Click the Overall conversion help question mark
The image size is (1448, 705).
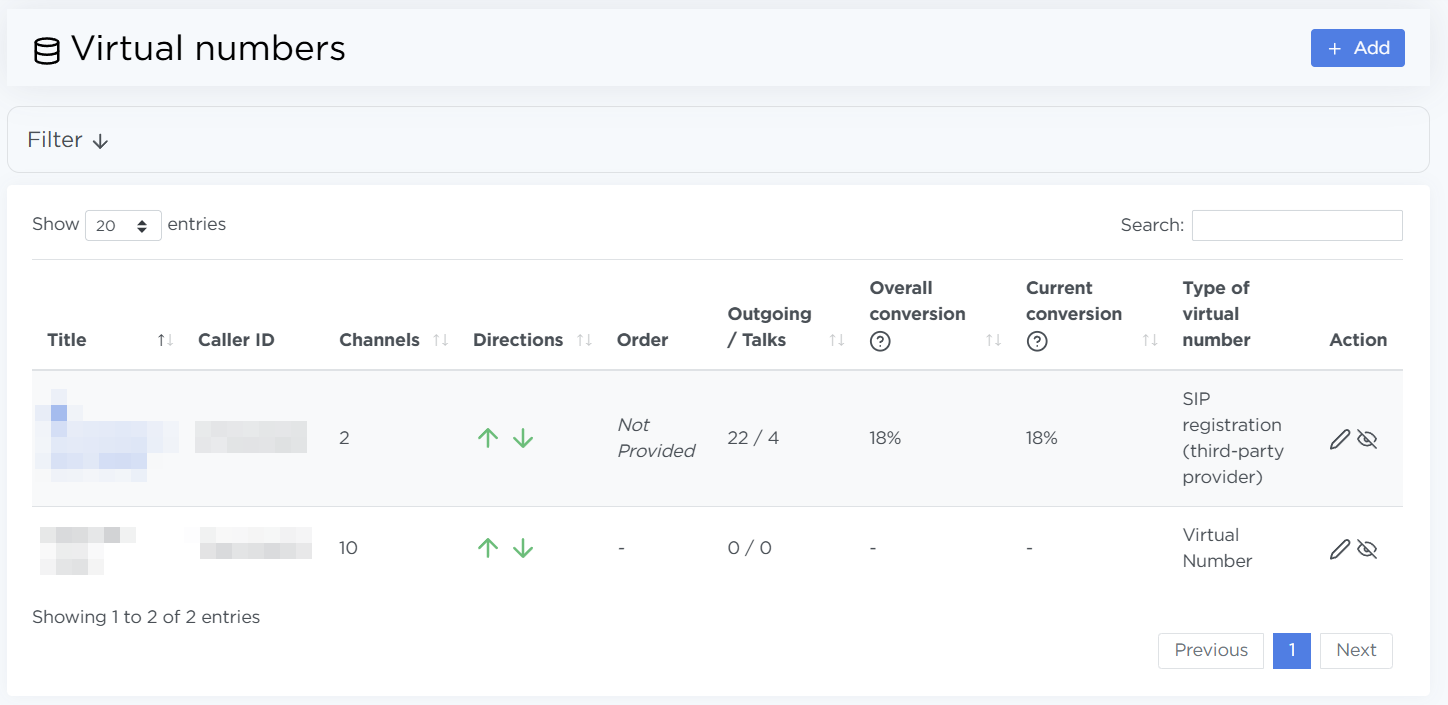pyautogui.click(x=880, y=341)
